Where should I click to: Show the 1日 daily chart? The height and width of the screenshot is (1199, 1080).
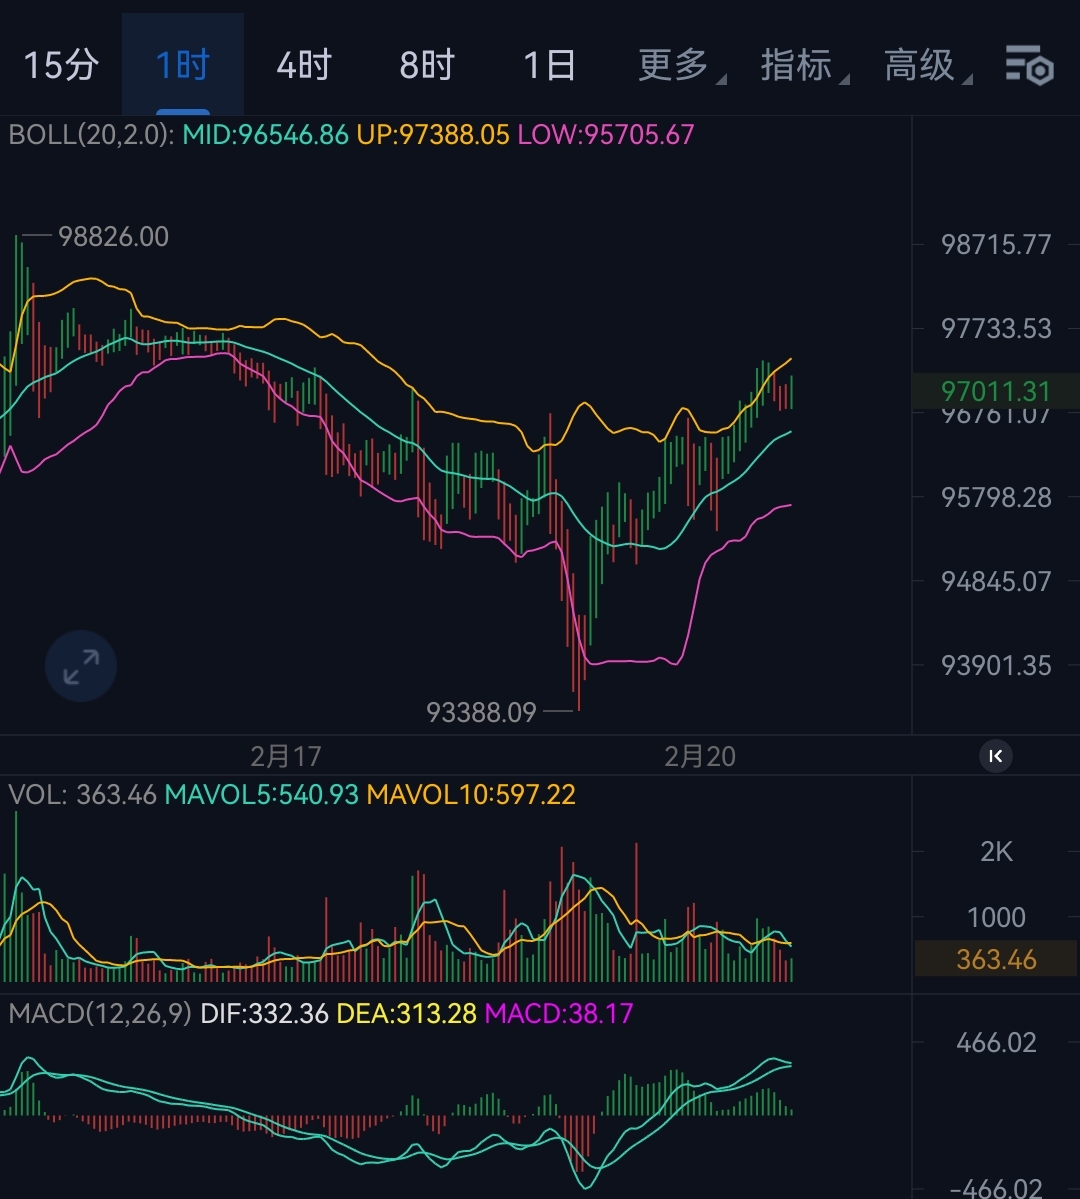point(549,66)
